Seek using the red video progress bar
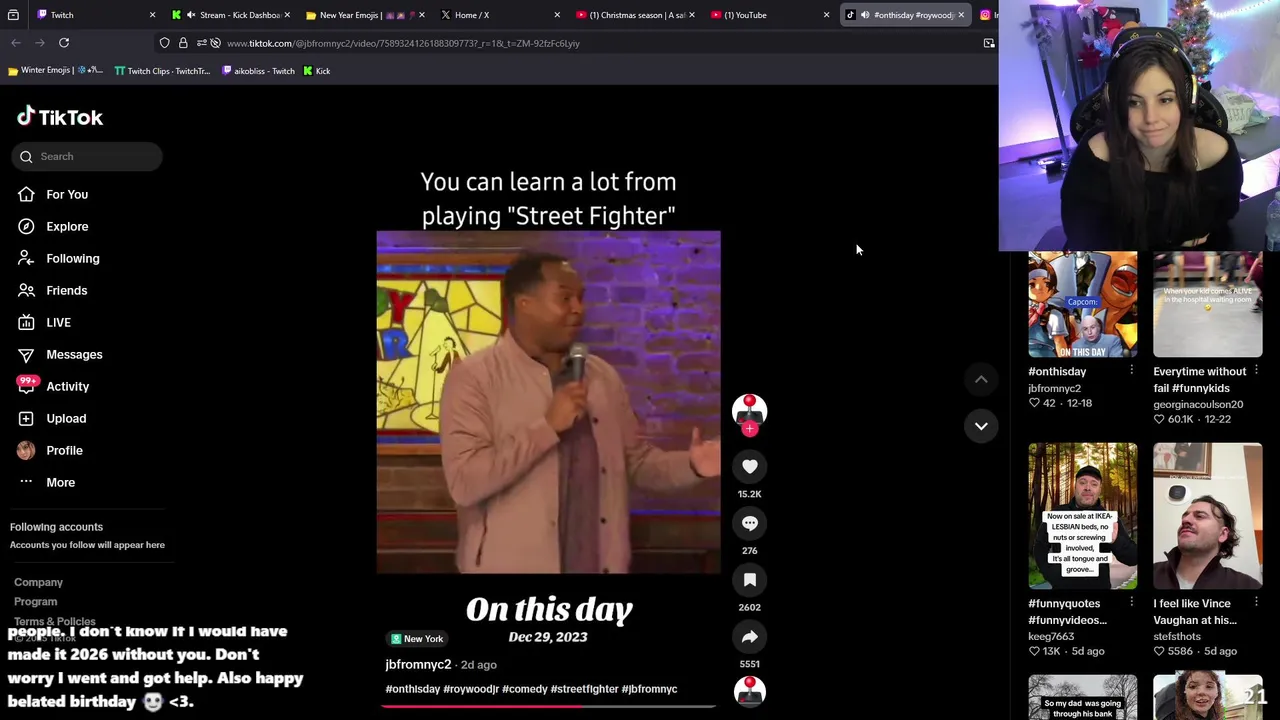 (x=548, y=706)
